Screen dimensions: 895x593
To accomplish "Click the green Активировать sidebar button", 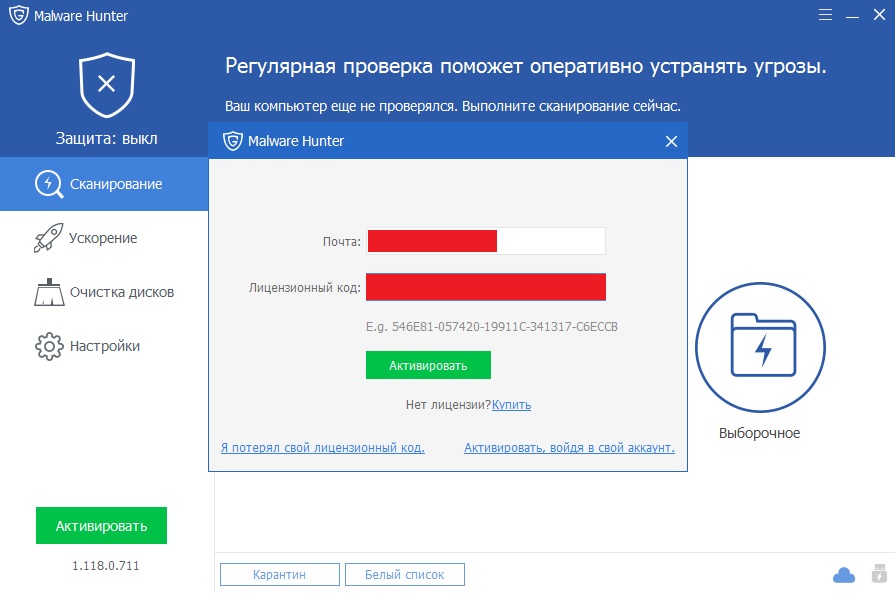I will coord(101,526).
